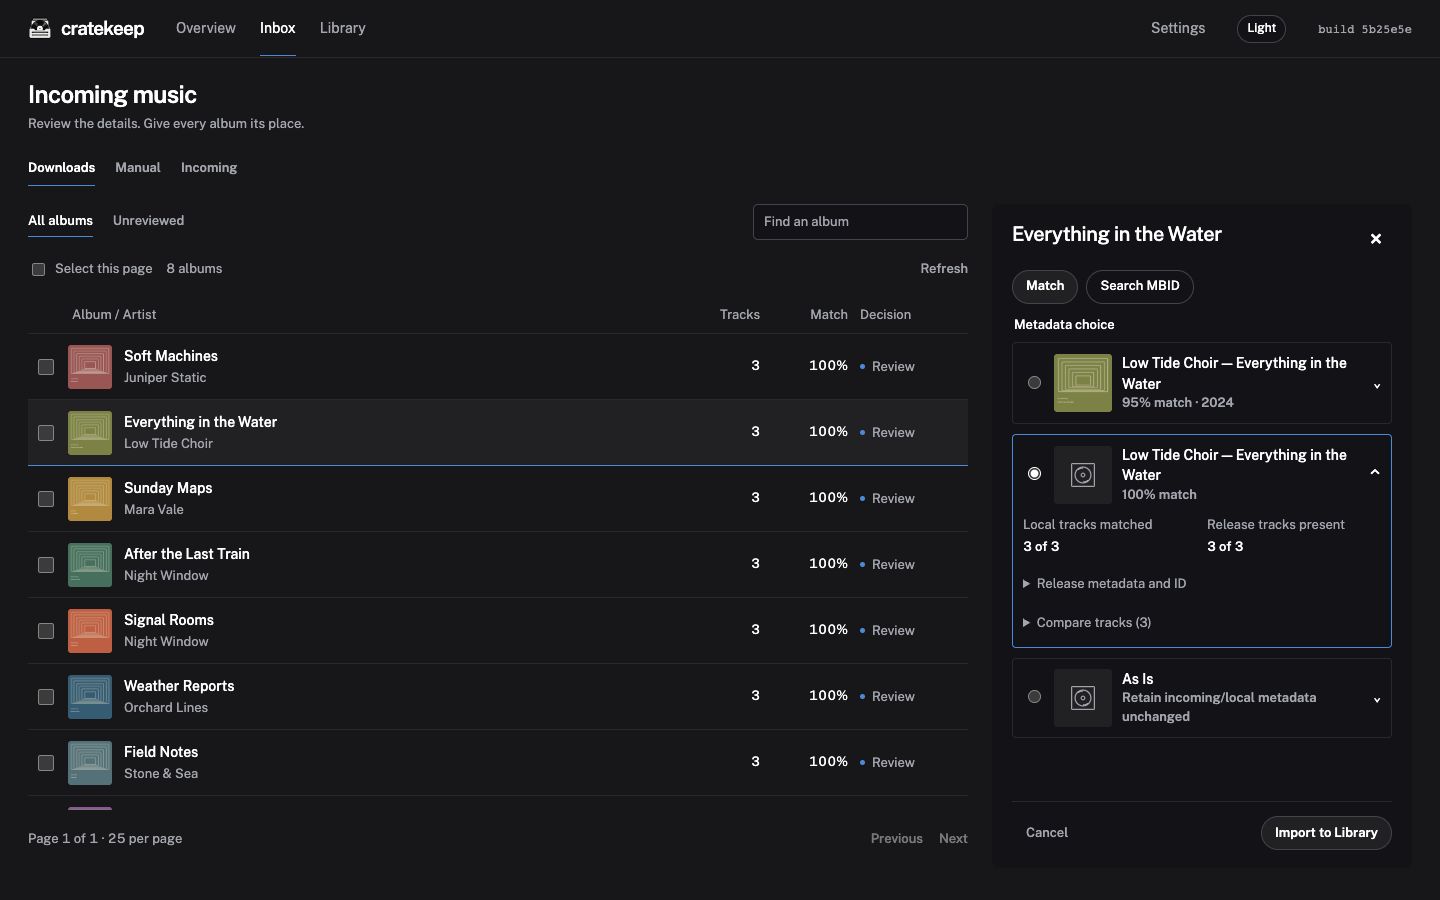Select the 100% match metadata radio button

pyautogui.click(x=1035, y=474)
